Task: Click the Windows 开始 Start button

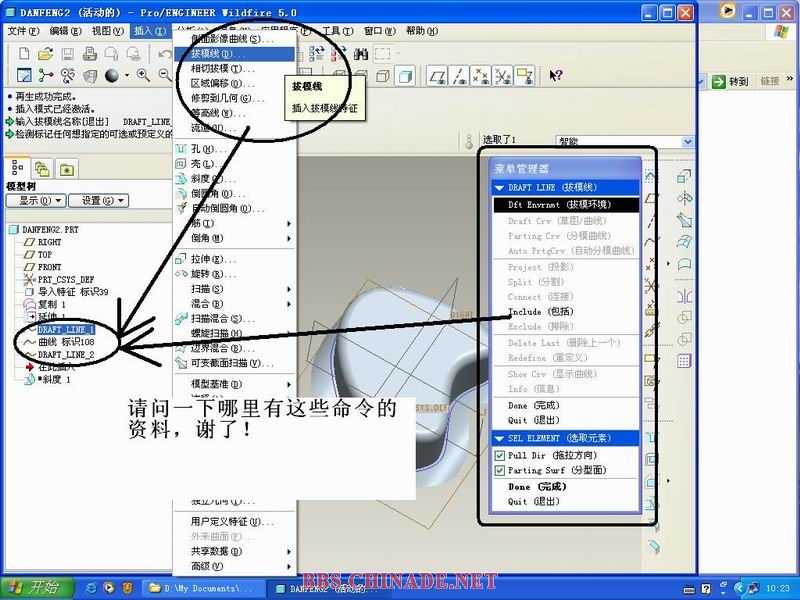Action: click(37, 587)
